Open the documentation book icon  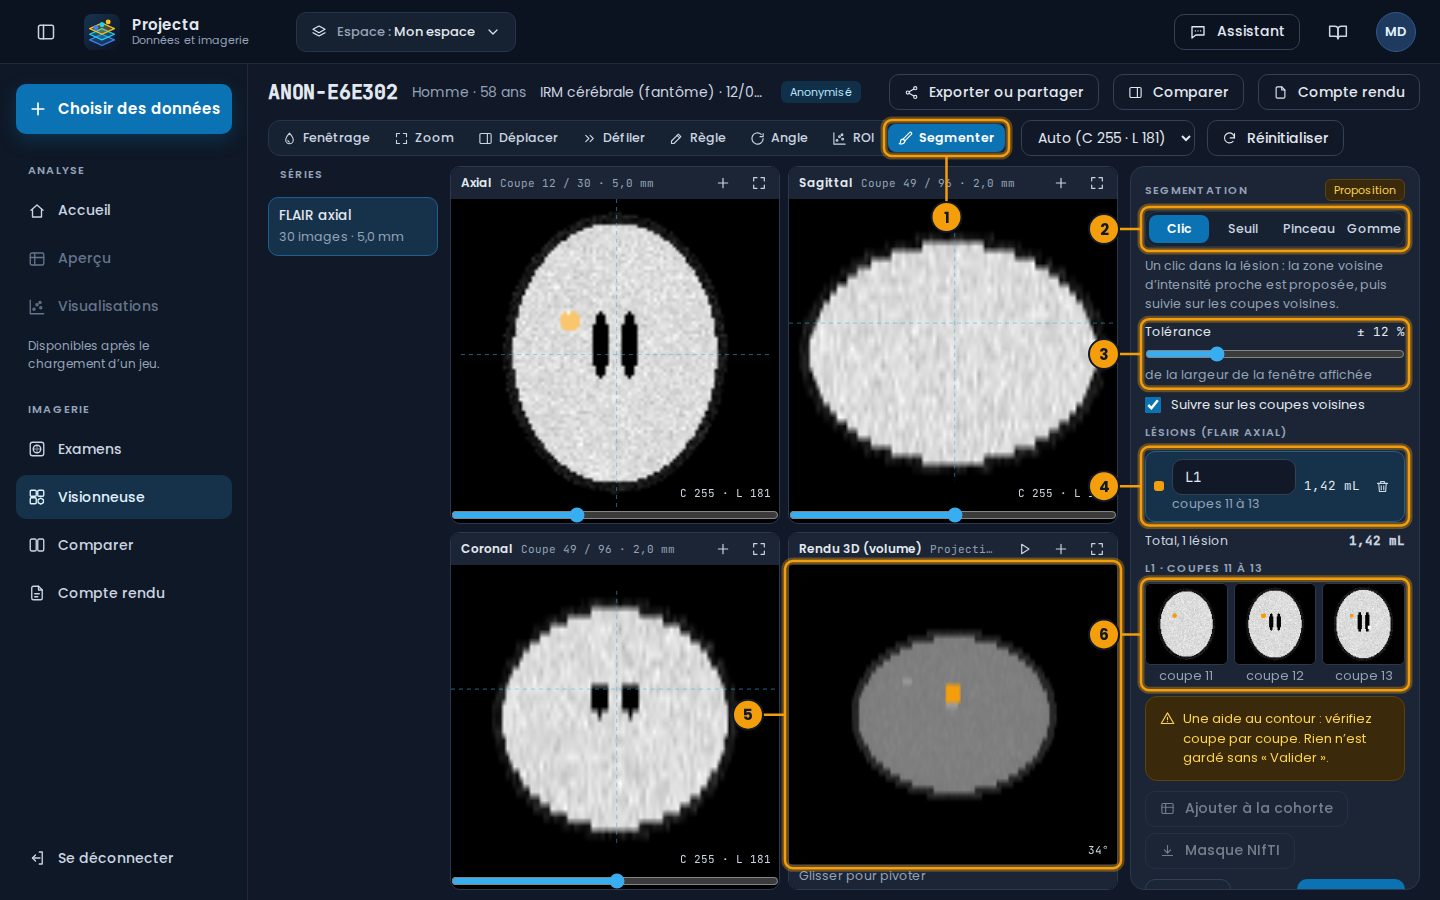coord(1338,32)
